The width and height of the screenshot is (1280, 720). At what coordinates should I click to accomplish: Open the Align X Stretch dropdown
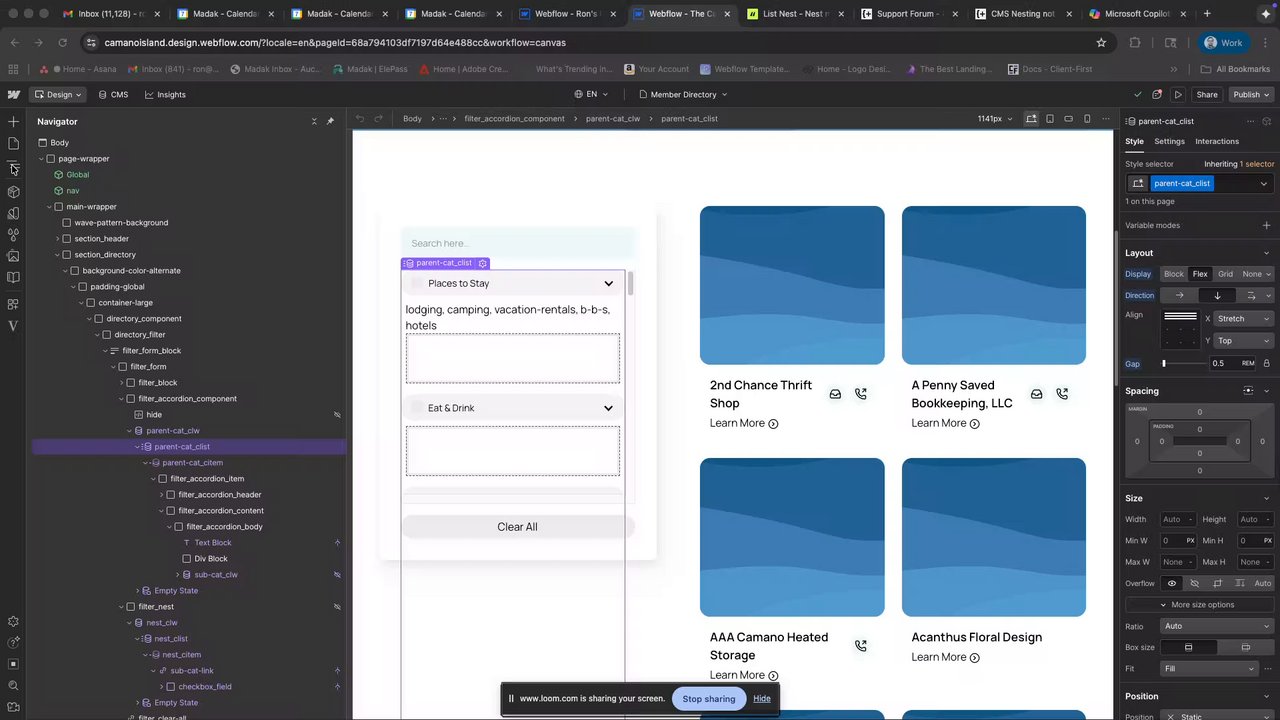(x=1244, y=319)
